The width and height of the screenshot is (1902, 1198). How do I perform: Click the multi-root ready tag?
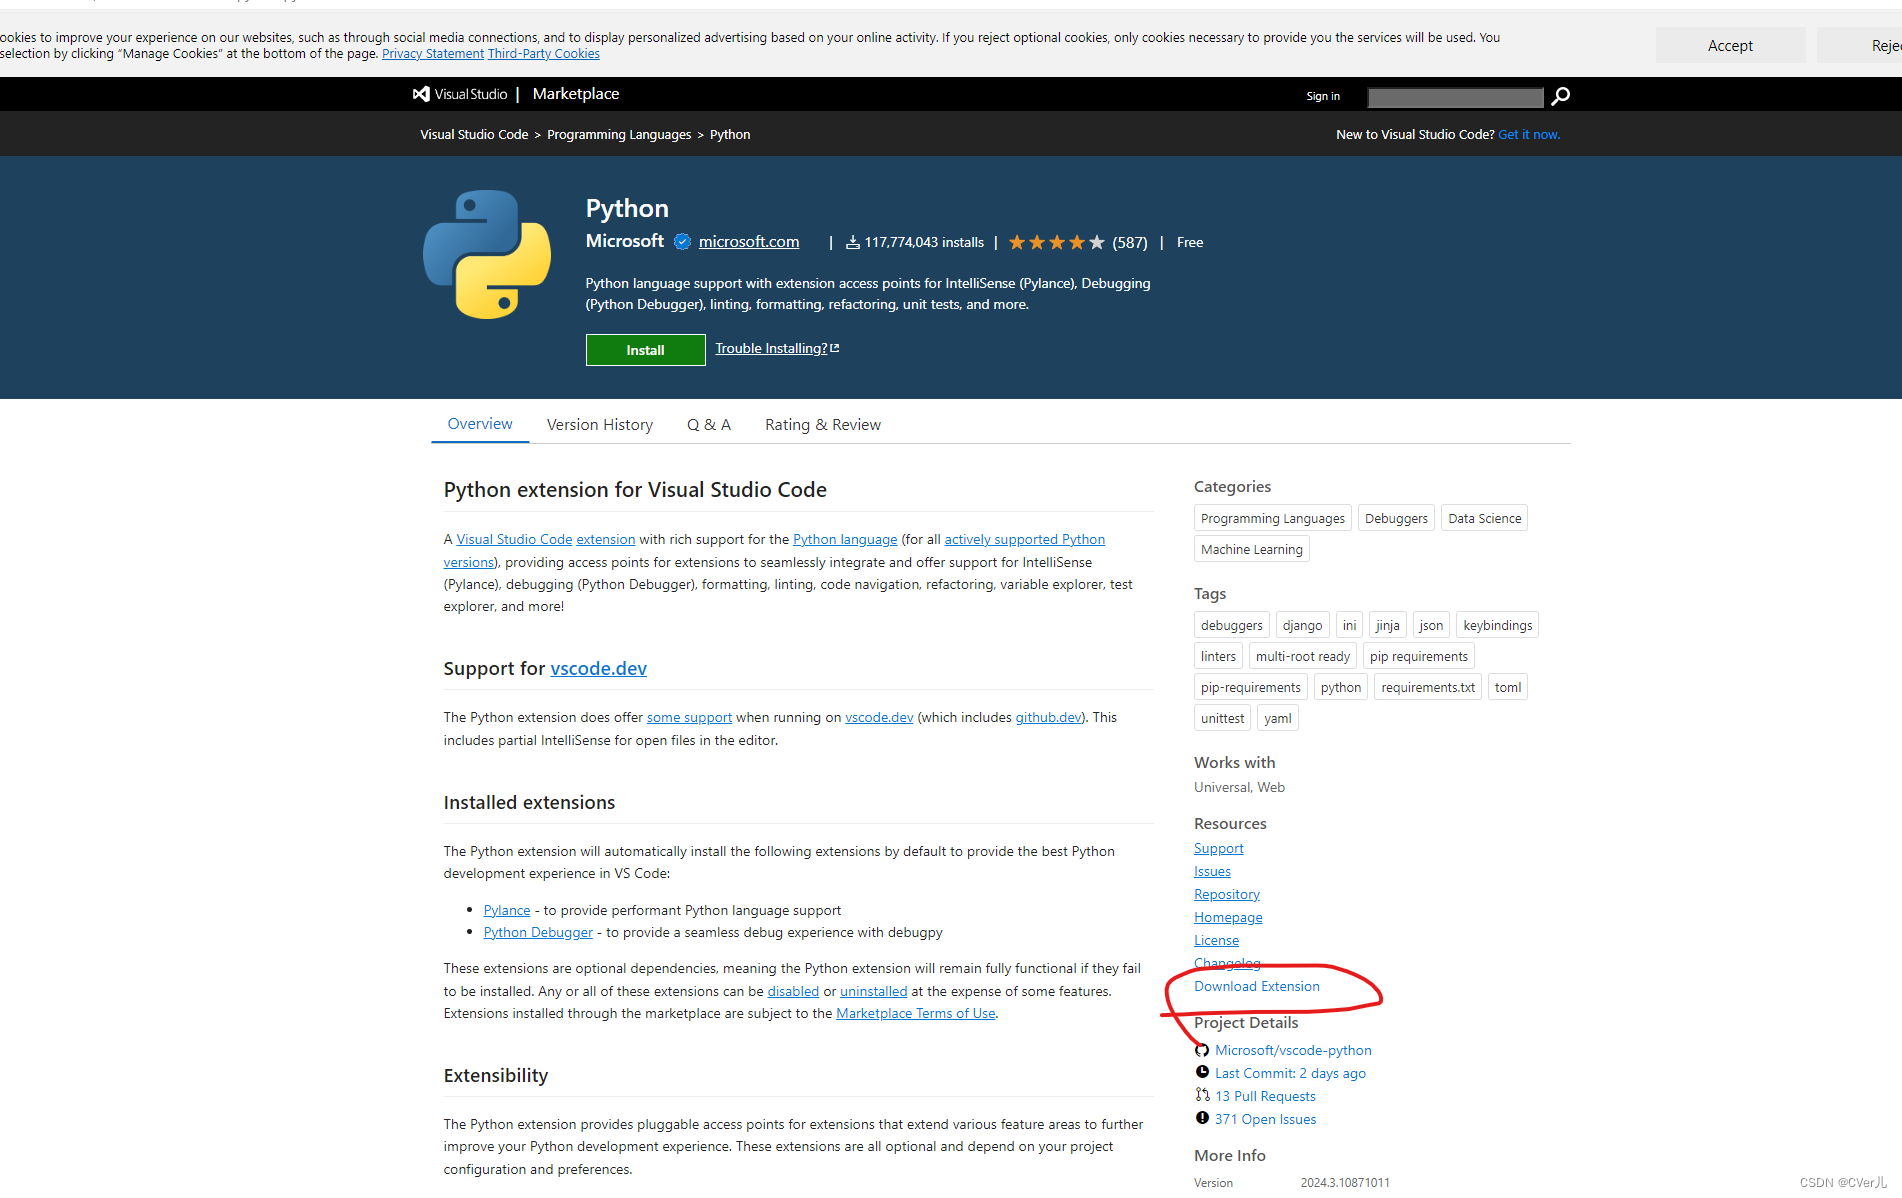1303,656
